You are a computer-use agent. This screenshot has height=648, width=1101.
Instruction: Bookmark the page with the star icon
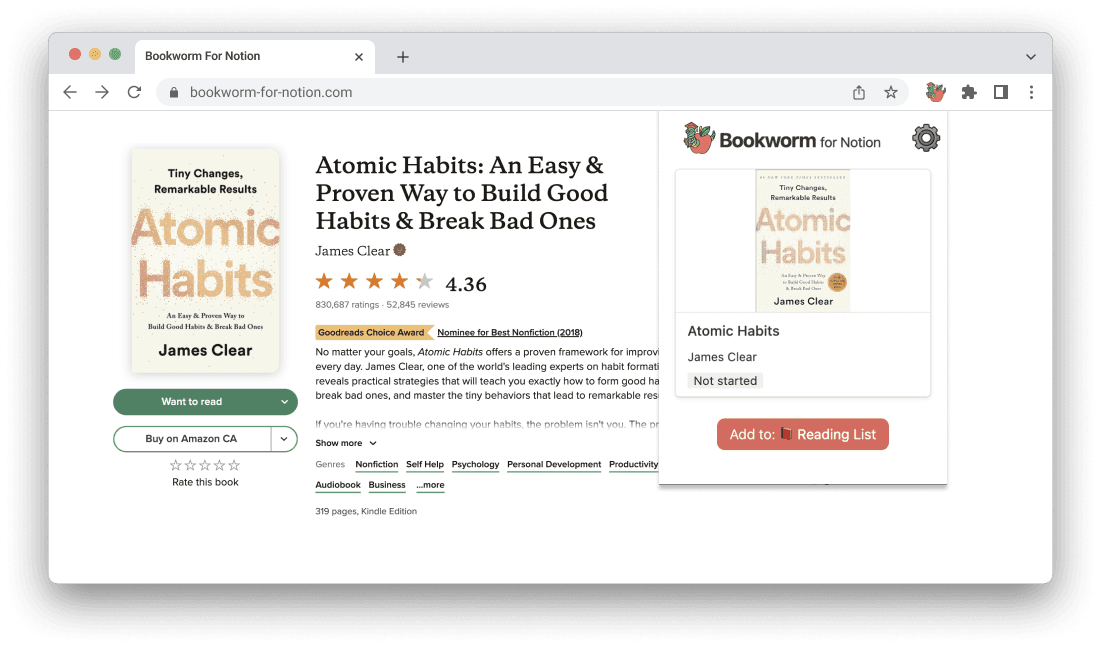point(891,91)
